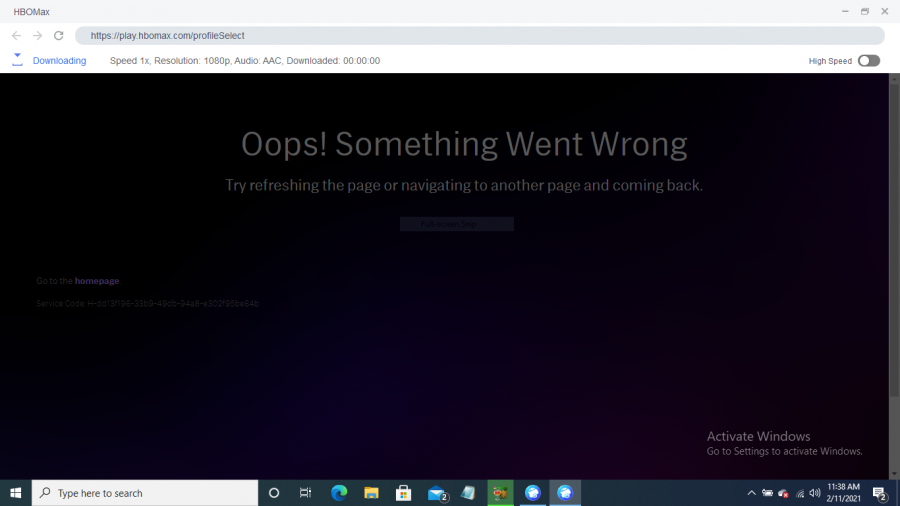Click the Service Code text
The image size is (900, 506).
tap(148, 303)
